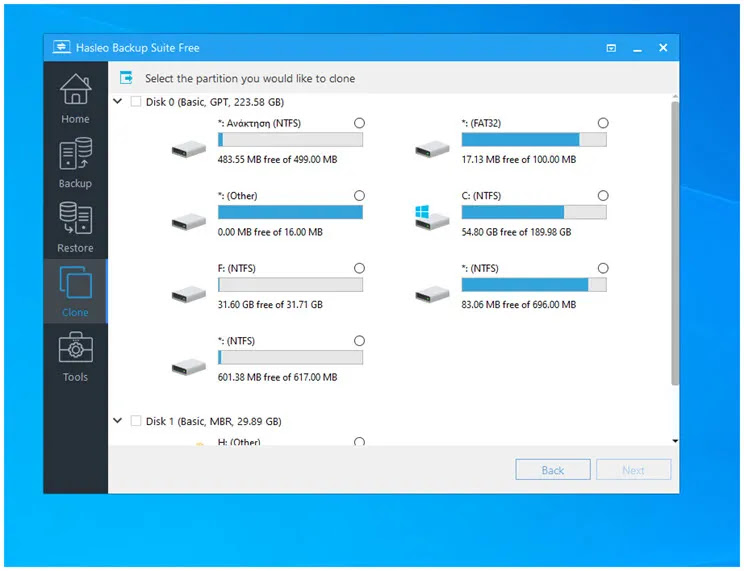Select the C: (NTFS) partition radio button

pos(603,196)
